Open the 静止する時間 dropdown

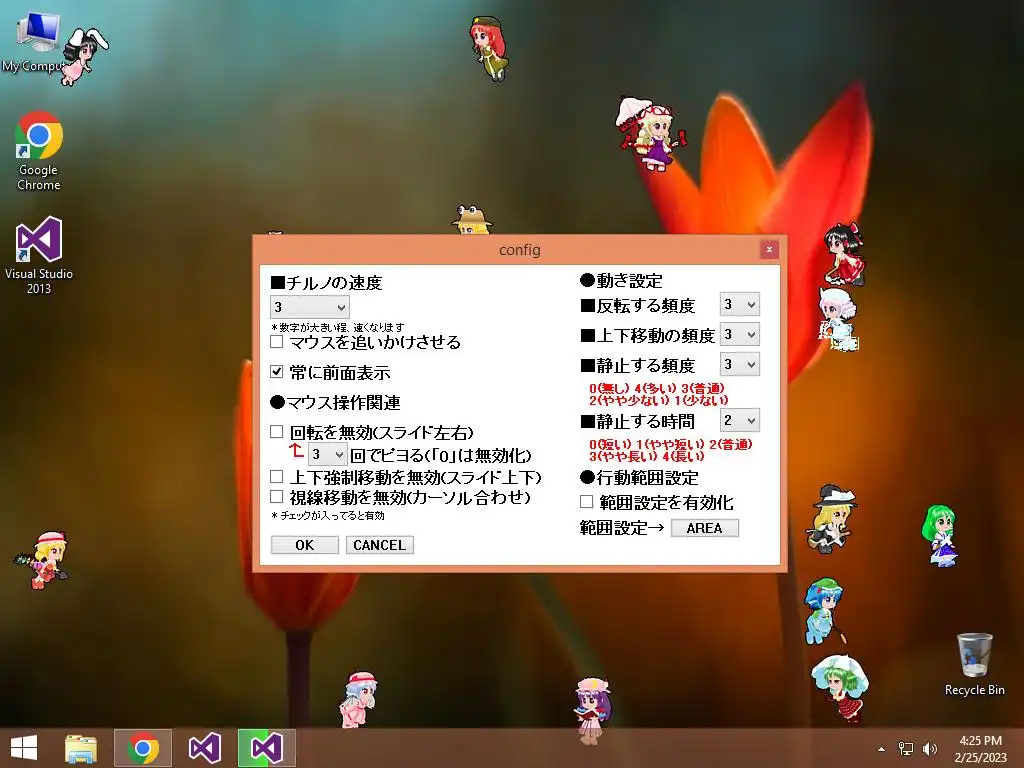point(739,421)
